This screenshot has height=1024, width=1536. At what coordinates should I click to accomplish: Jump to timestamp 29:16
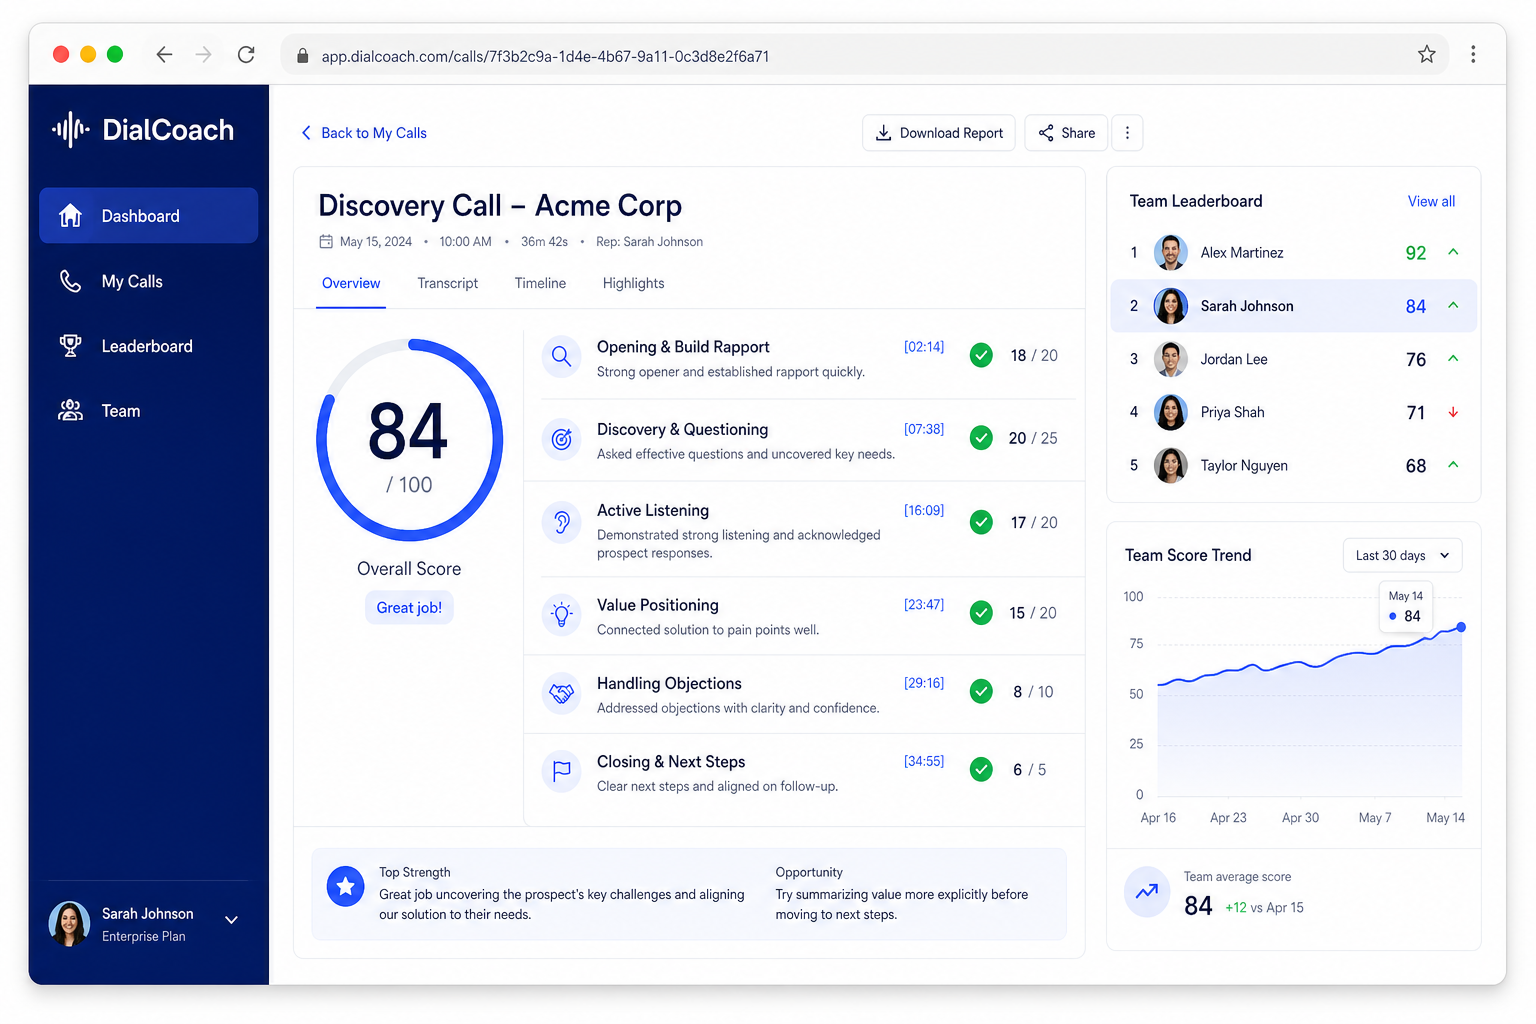(x=924, y=683)
